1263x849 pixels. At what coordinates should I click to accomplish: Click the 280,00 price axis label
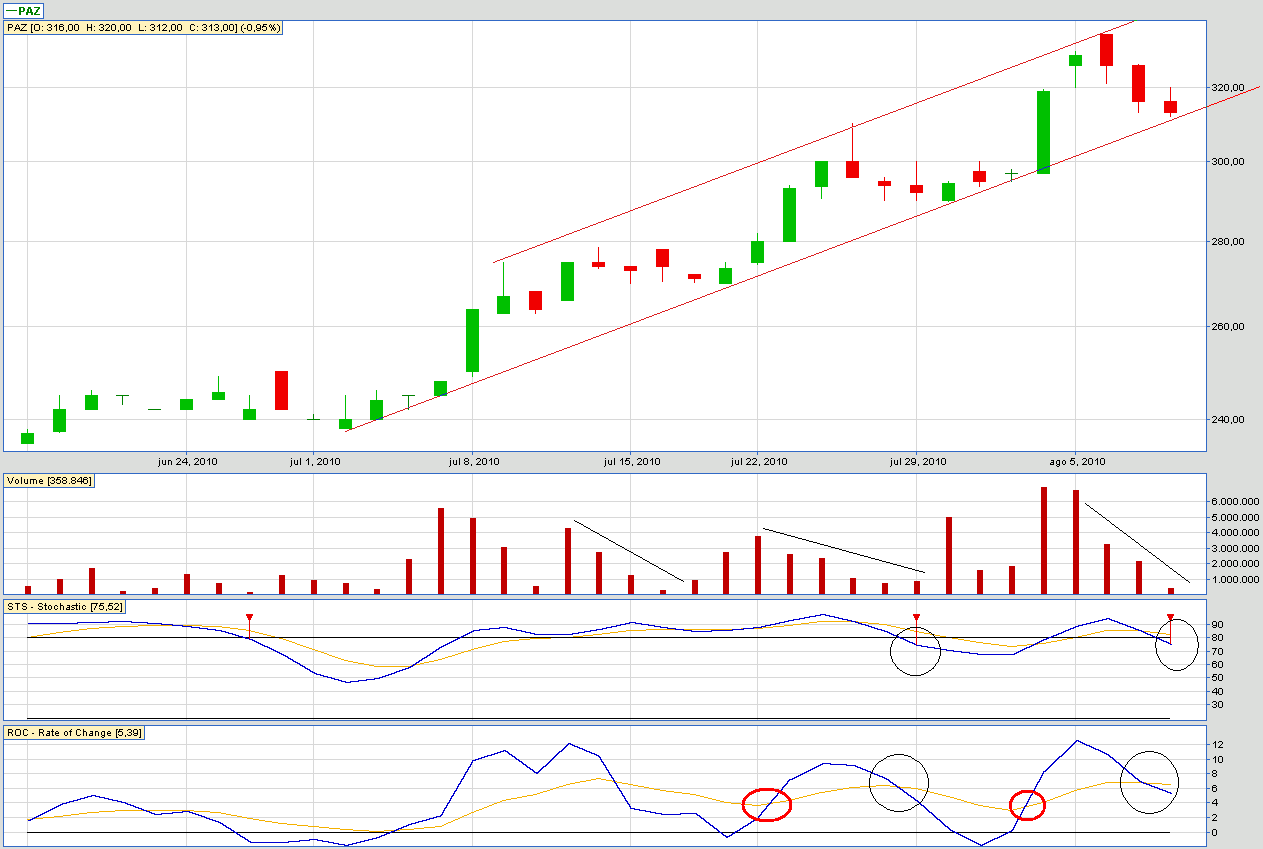click(1227, 241)
